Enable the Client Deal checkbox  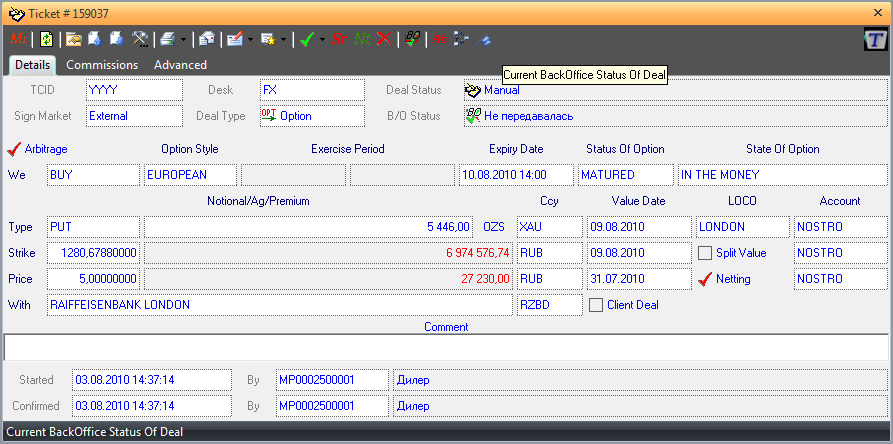pos(596,305)
